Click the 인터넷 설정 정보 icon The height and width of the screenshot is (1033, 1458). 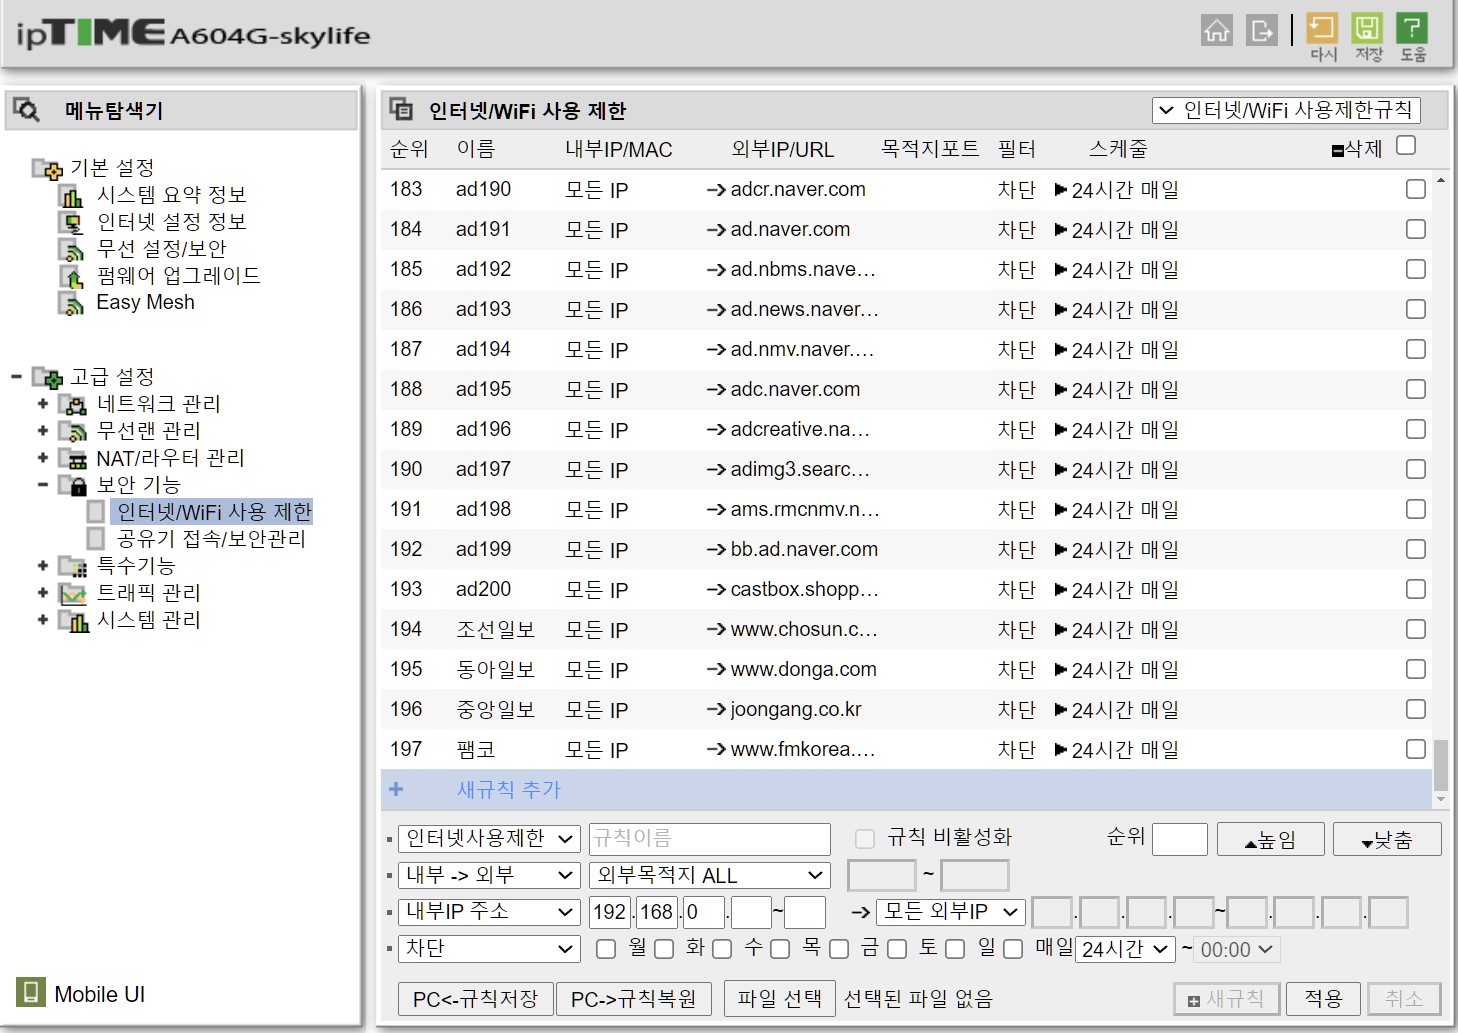click(72, 222)
